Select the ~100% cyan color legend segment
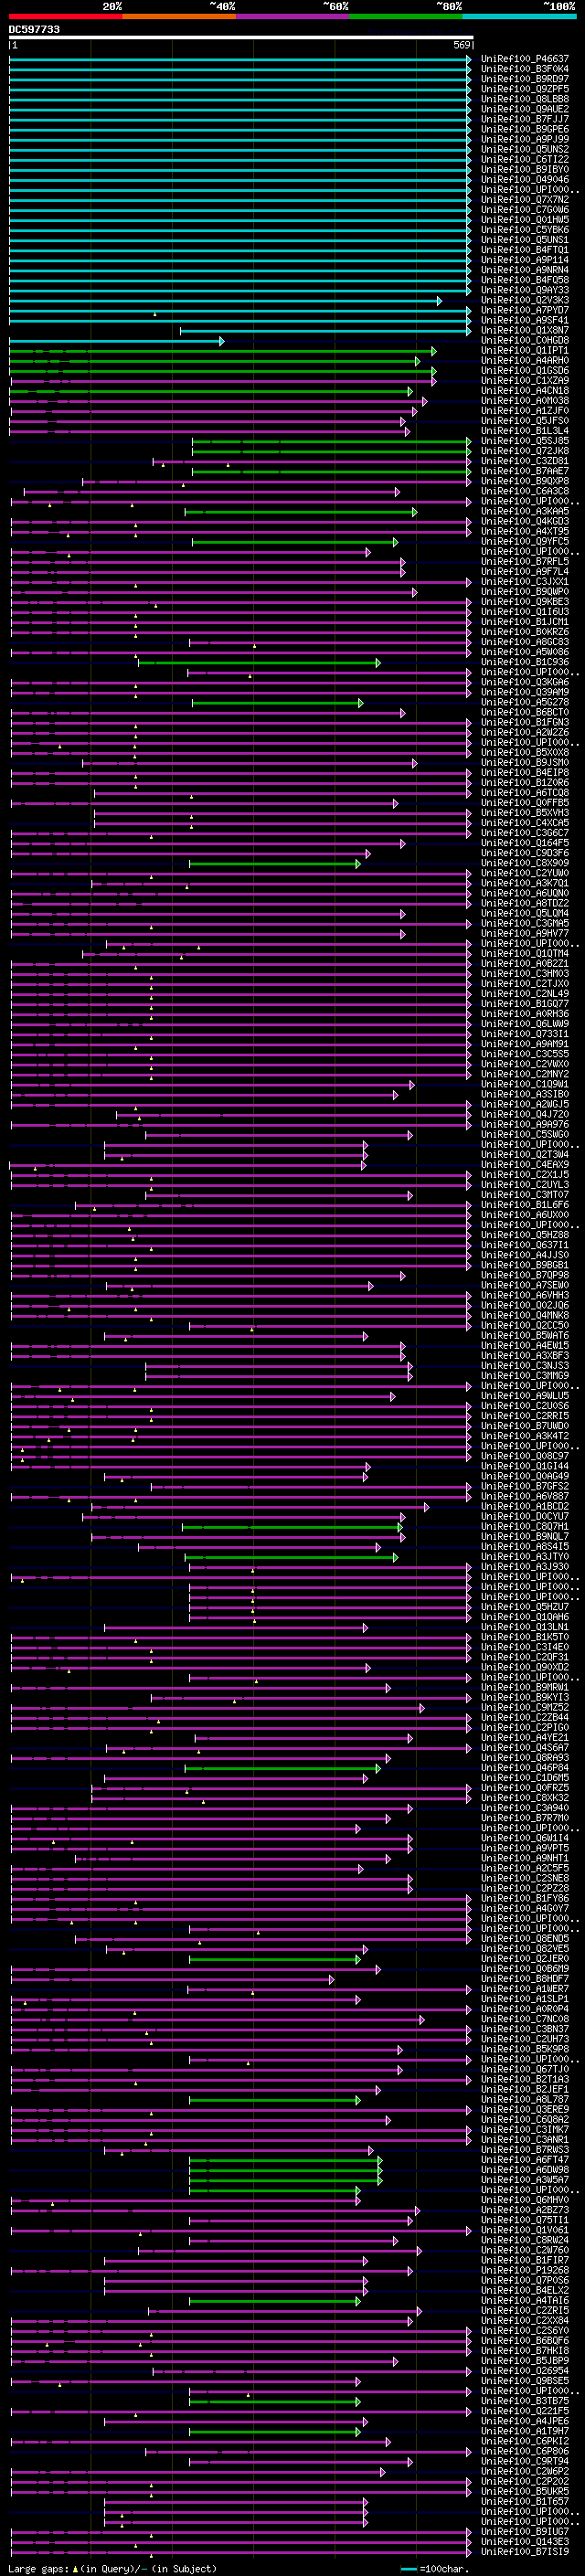The height and width of the screenshot is (2576, 585). pos(520,16)
